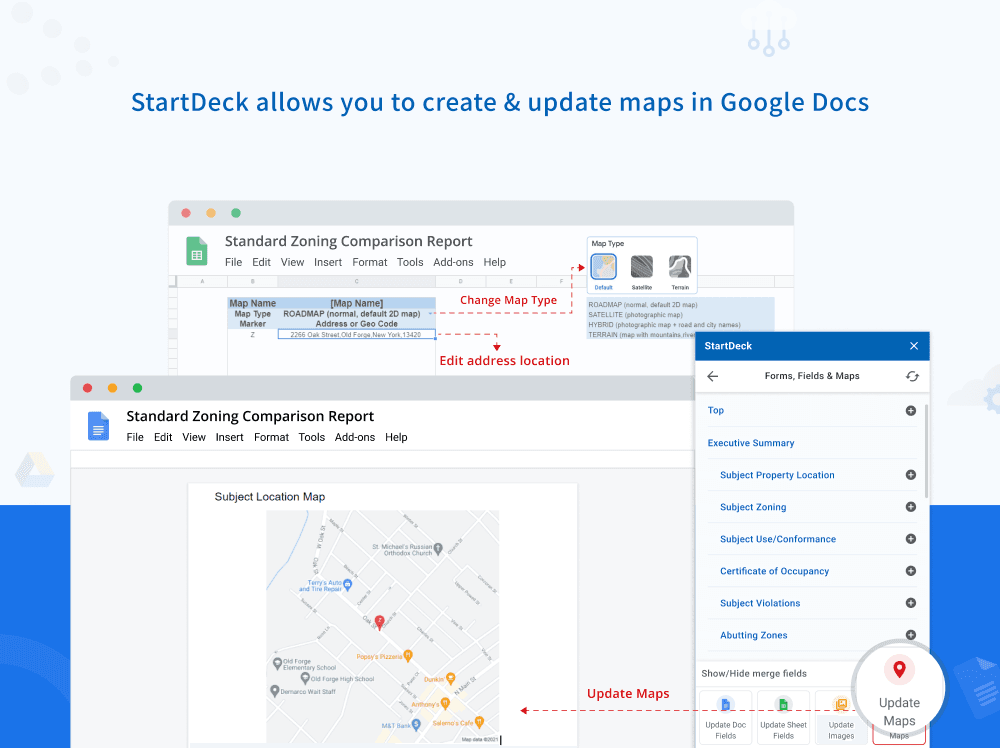Click the M&T Bank pin on map

(x=416, y=724)
